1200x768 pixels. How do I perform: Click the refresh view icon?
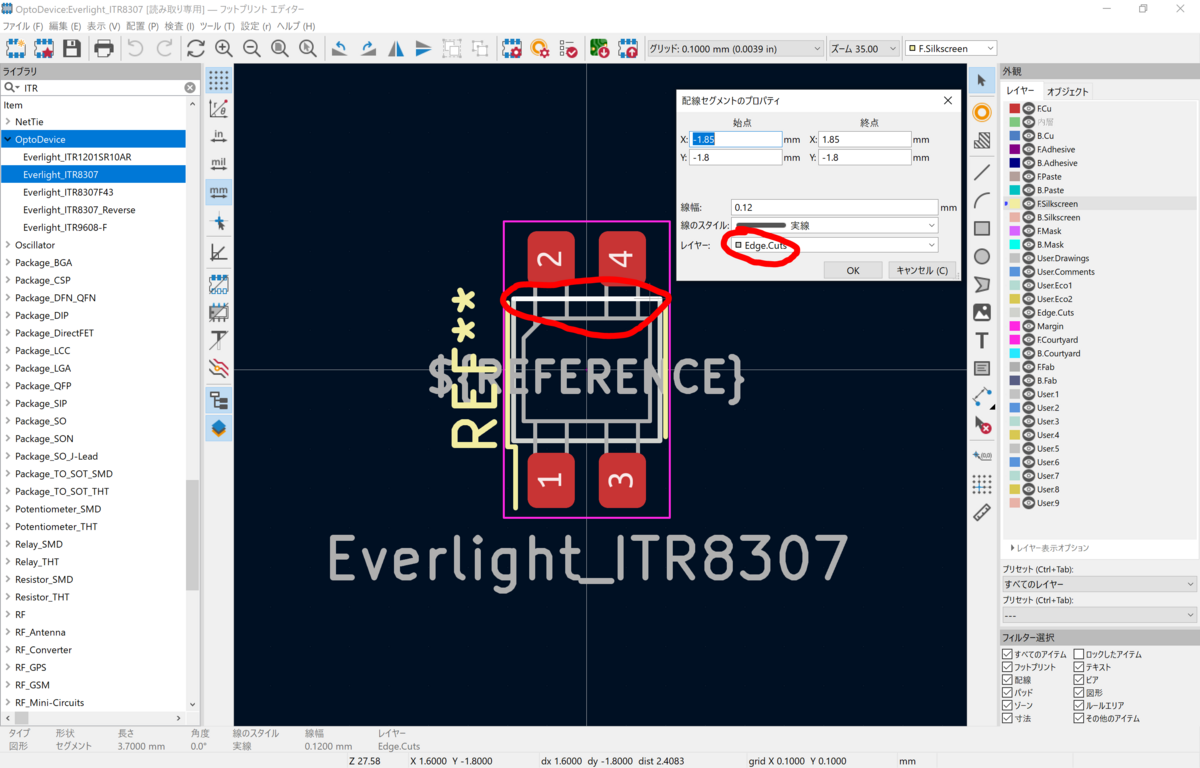tap(195, 48)
